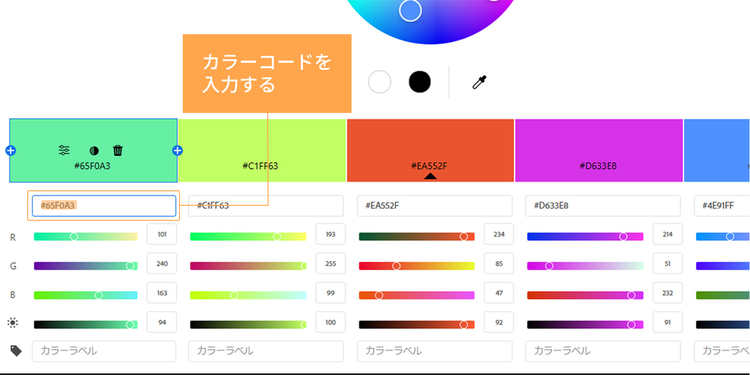The image size is (750, 375).
Task: Click color label field under #C1FF63
Action: [266, 351]
